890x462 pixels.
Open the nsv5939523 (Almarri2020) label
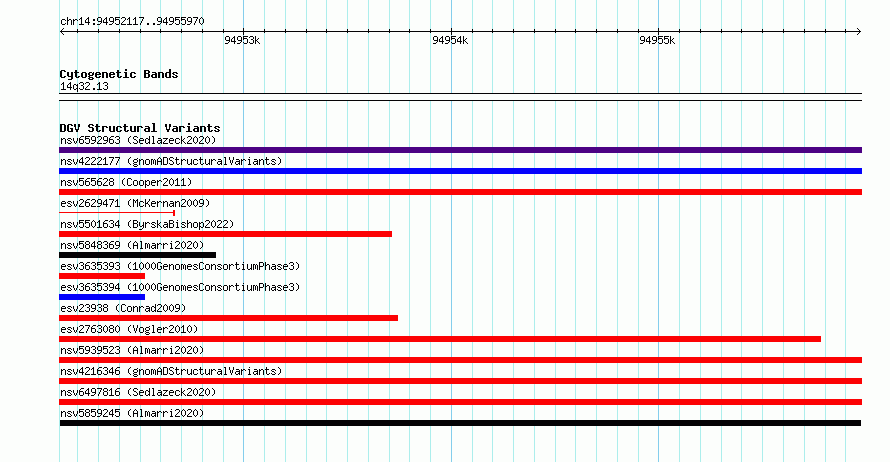click(132, 350)
